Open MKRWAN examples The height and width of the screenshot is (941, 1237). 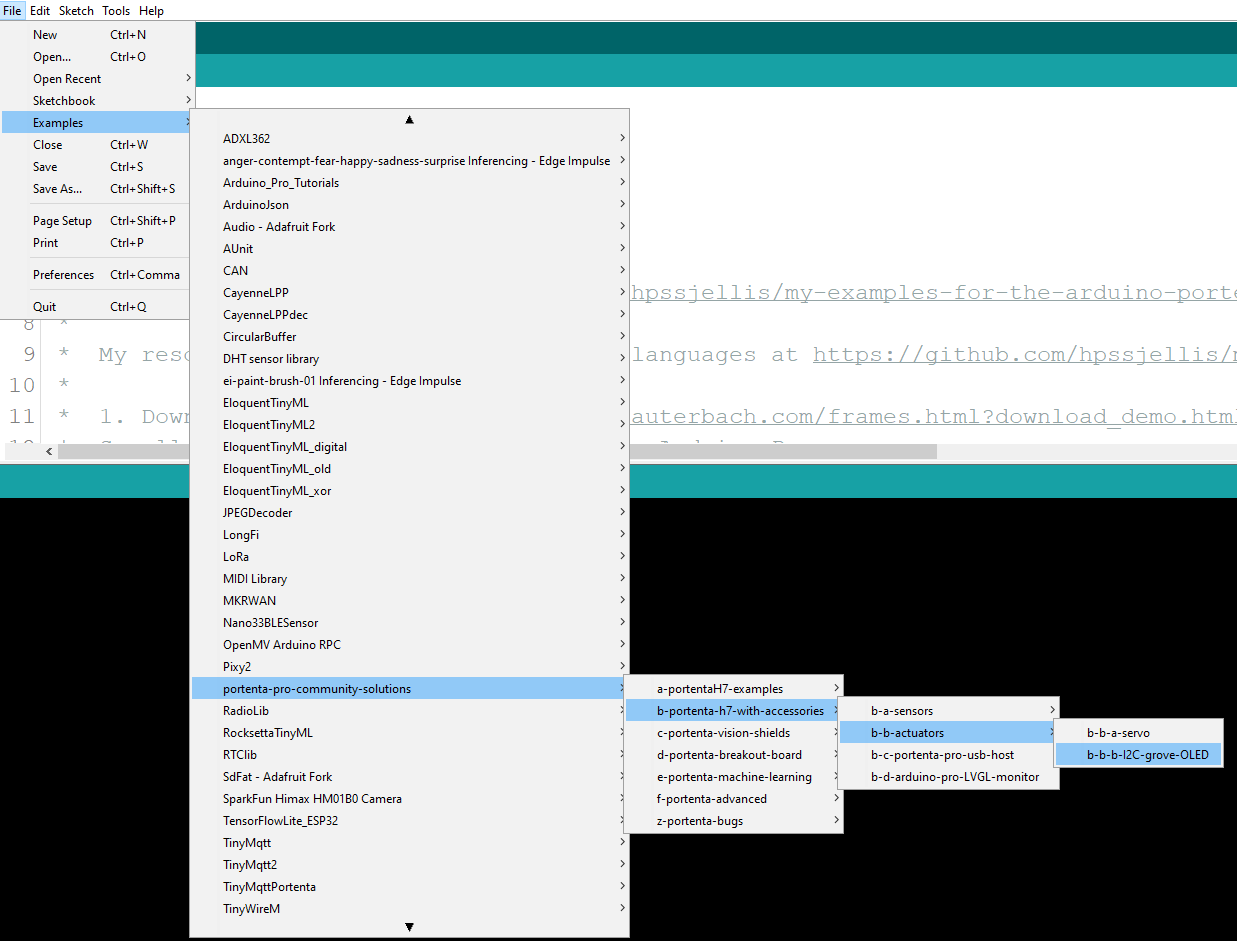pyautogui.click(x=410, y=601)
